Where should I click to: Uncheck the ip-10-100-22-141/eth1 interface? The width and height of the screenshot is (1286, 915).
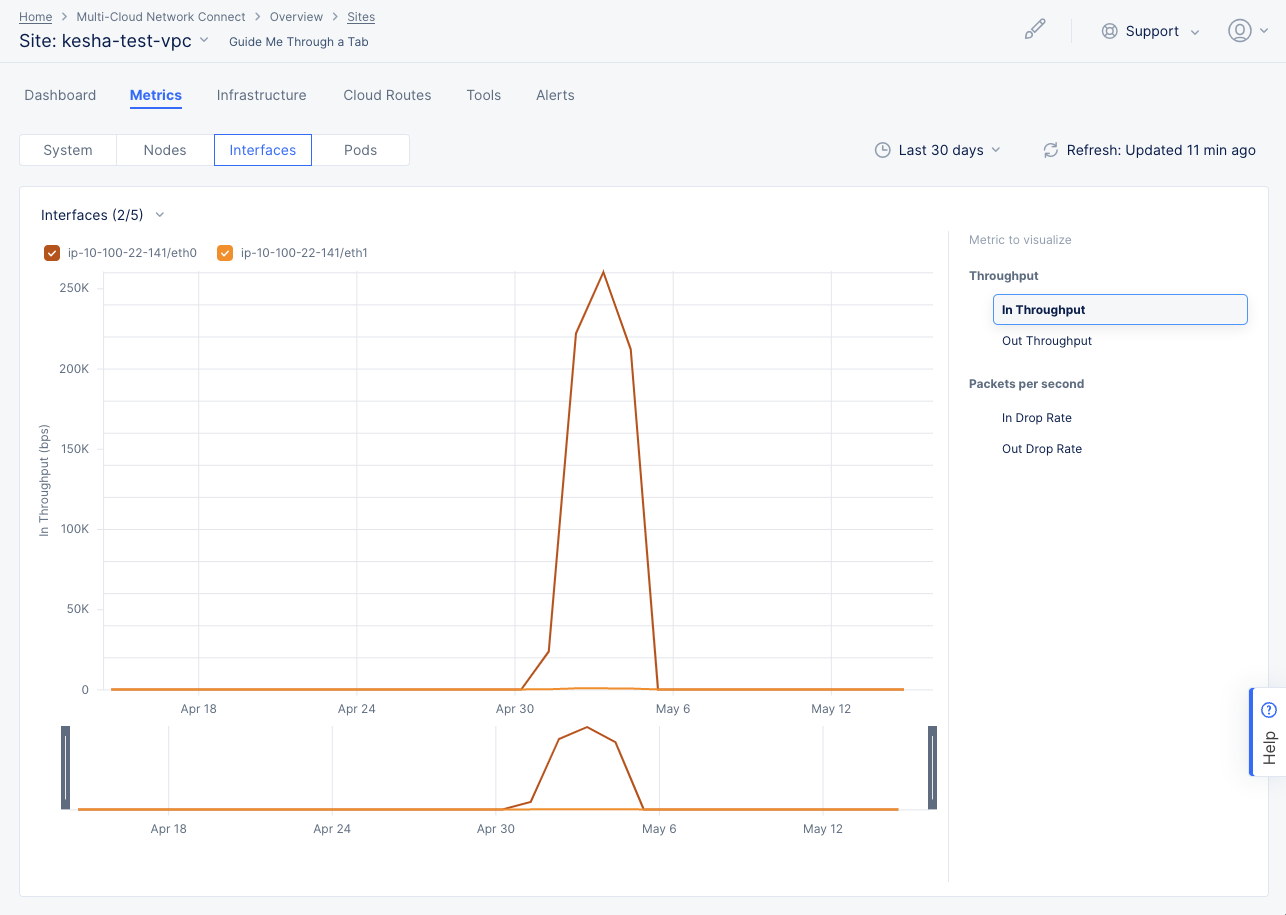point(225,253)
